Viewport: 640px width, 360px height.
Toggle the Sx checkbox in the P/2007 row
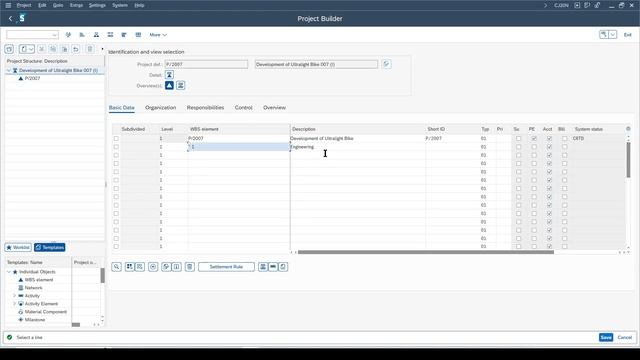point(518,138)
